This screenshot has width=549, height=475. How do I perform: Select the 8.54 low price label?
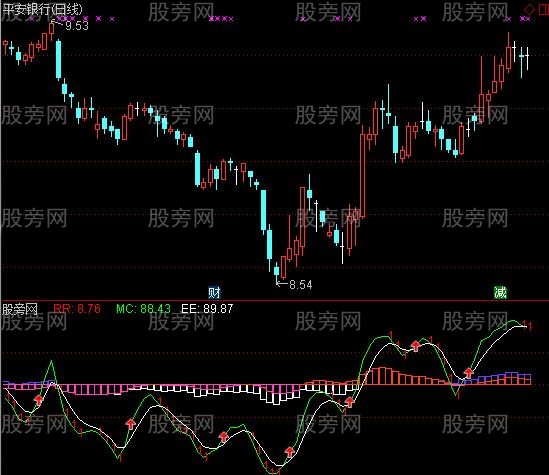(x=301, y=285)
